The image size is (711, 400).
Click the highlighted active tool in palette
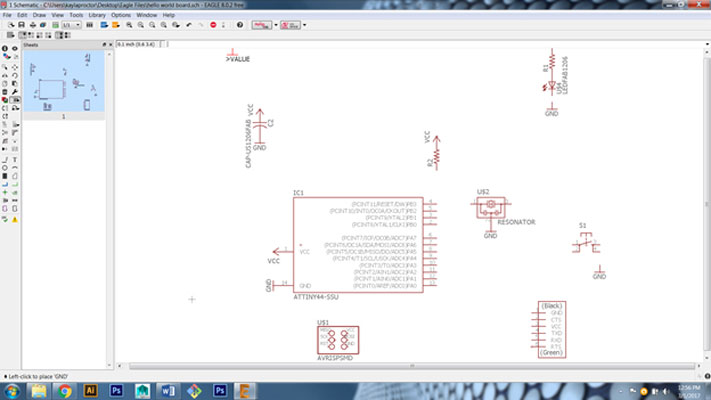coord(15,100)
